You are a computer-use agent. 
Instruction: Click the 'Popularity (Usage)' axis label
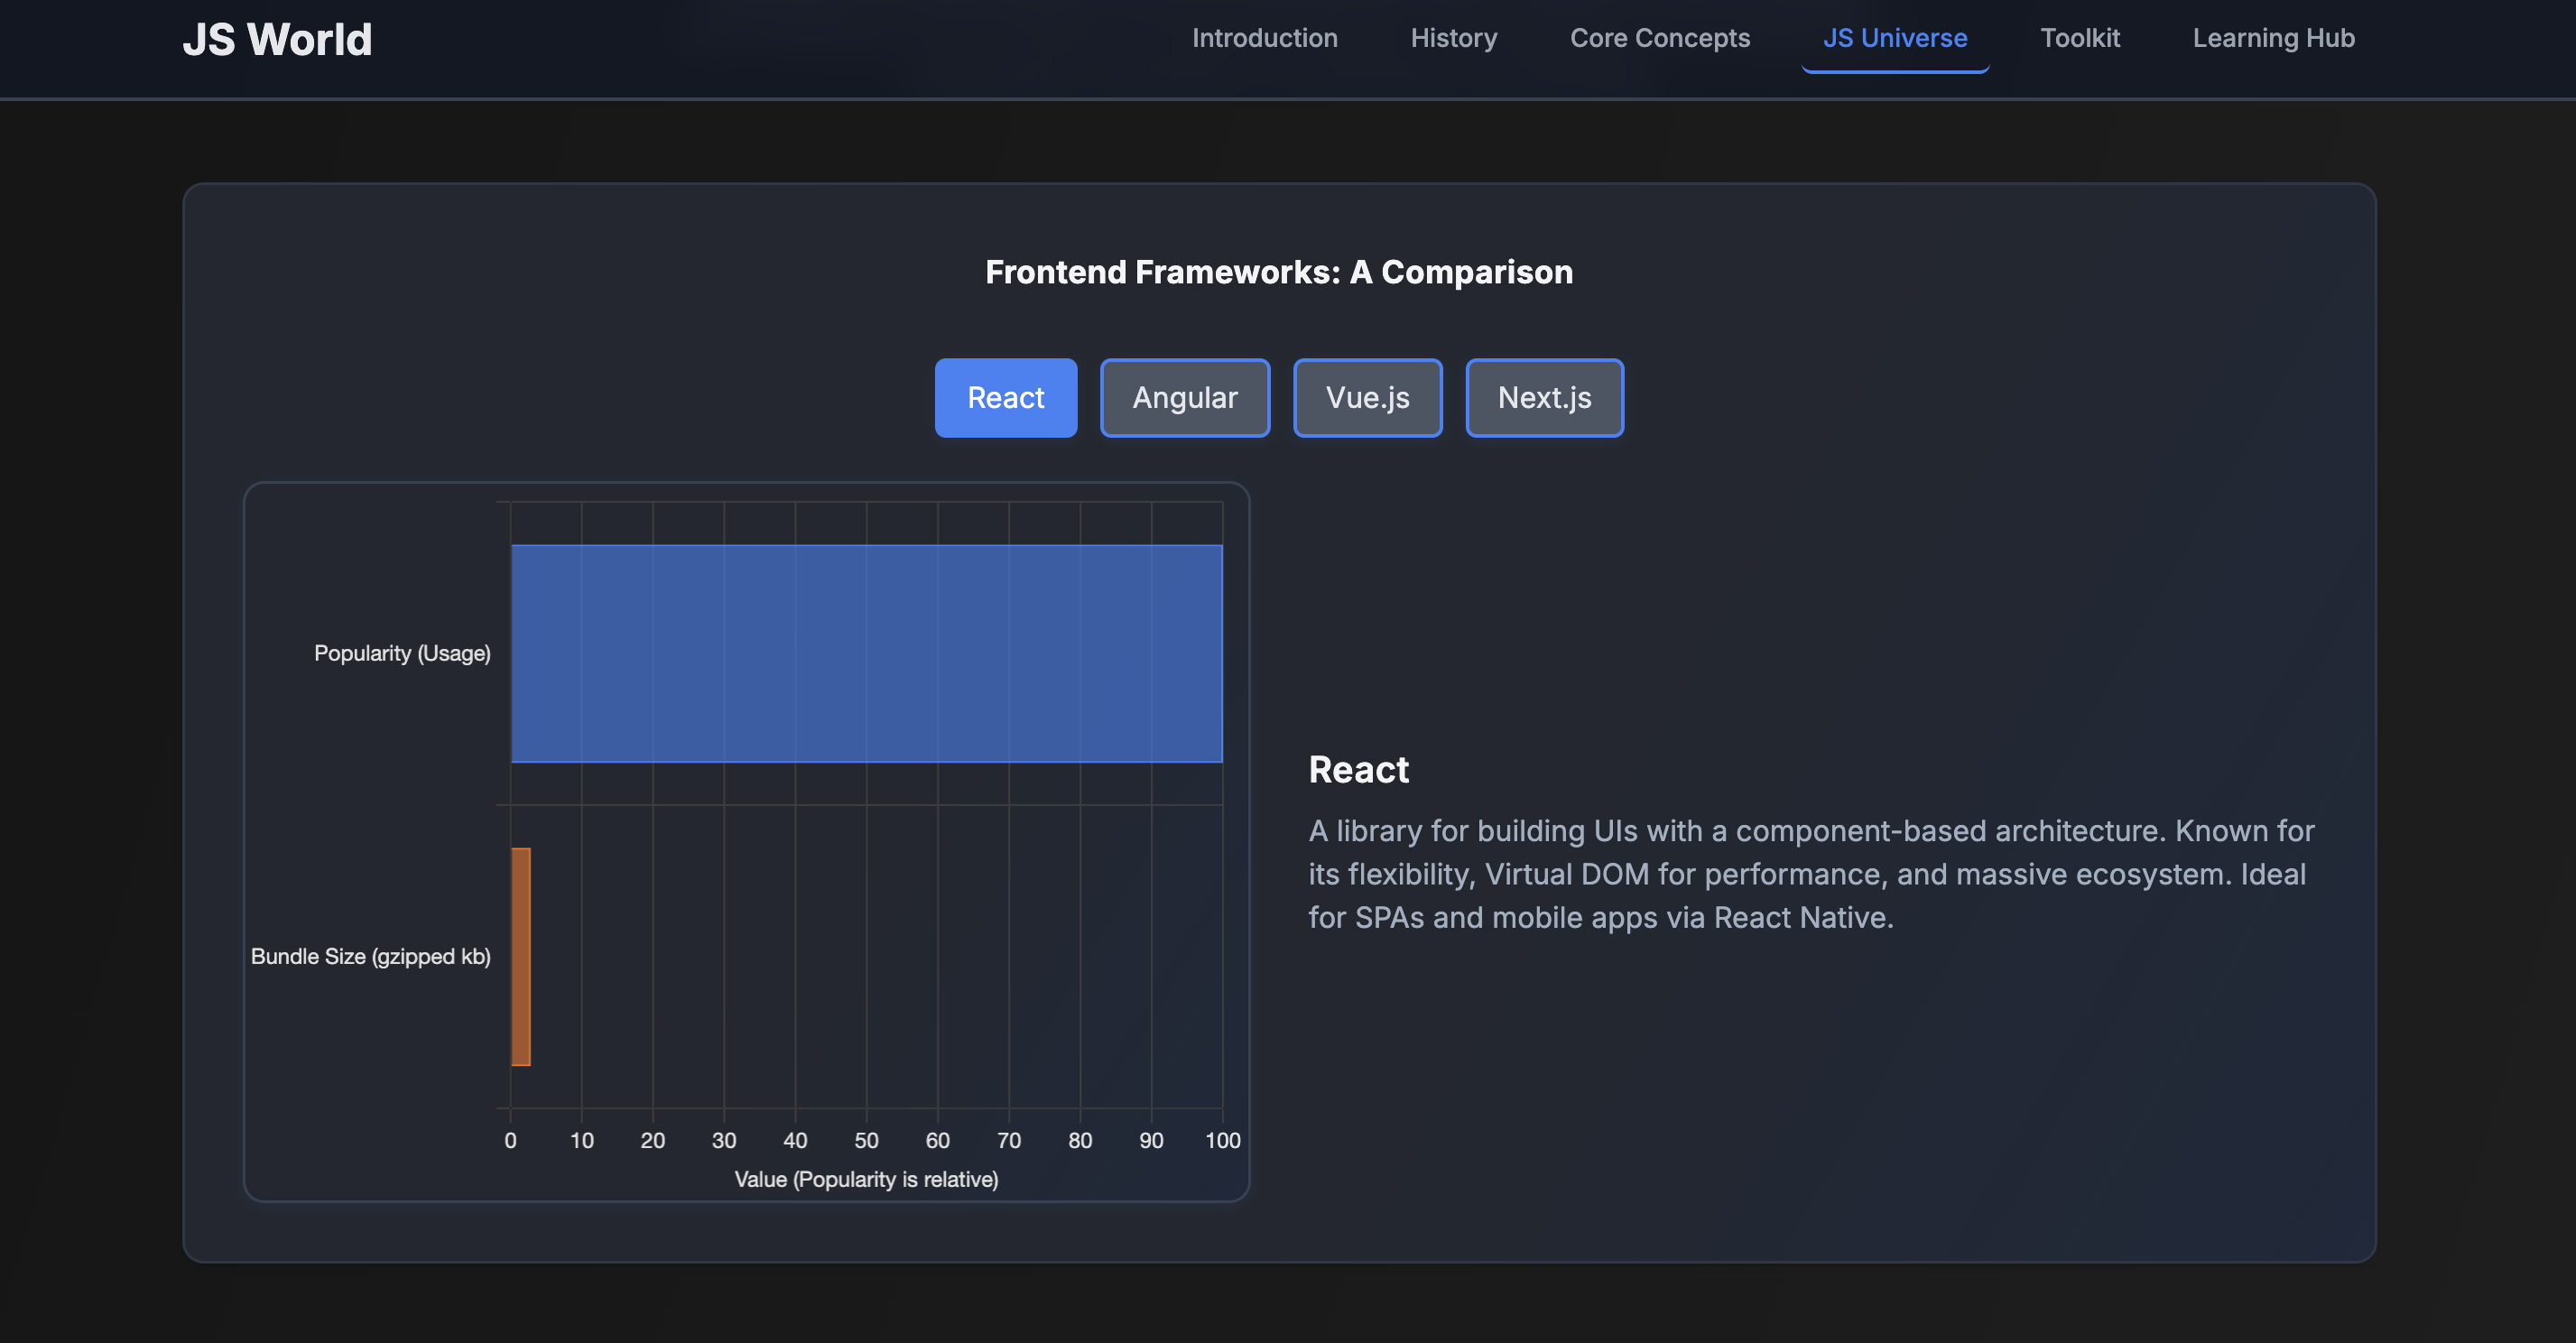(402, 653)
